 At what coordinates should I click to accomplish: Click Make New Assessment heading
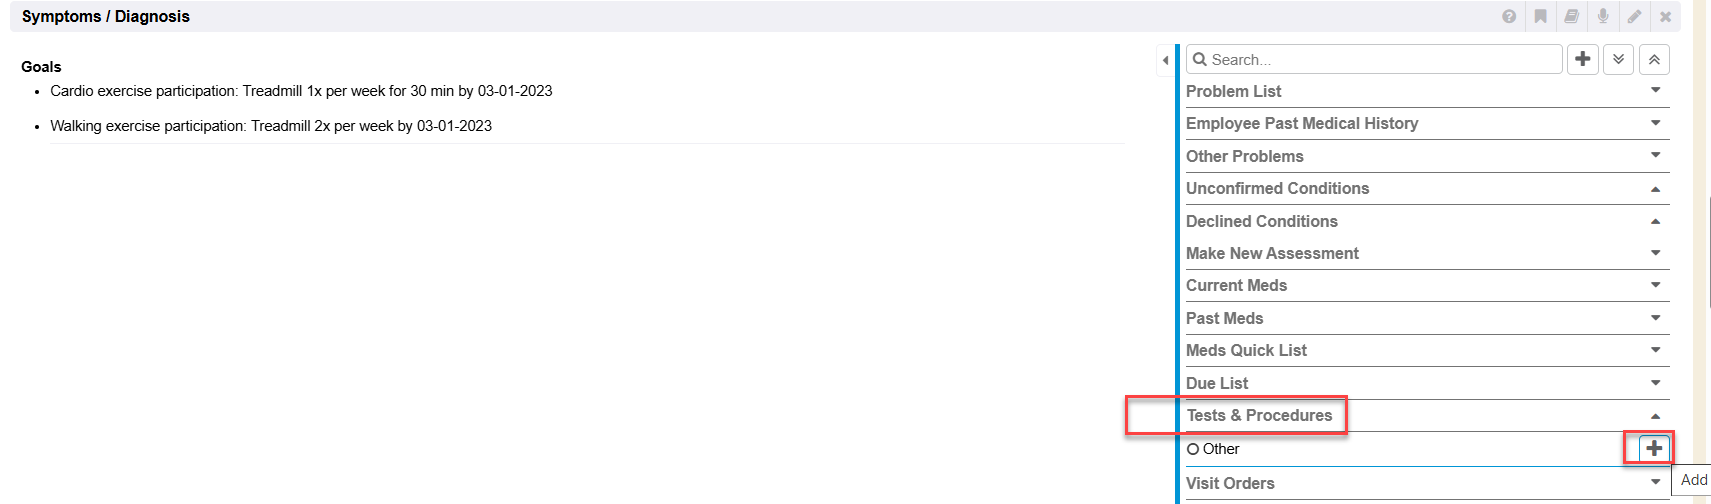(x=1272, y=253)
